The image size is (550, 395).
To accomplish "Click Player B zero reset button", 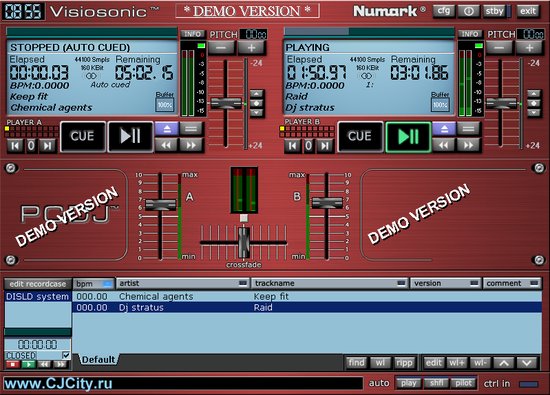I will click(x=309, y=146).
